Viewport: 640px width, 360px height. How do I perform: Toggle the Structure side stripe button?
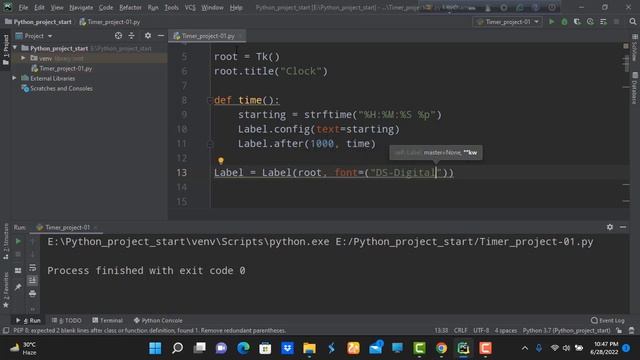click(6, 241)
